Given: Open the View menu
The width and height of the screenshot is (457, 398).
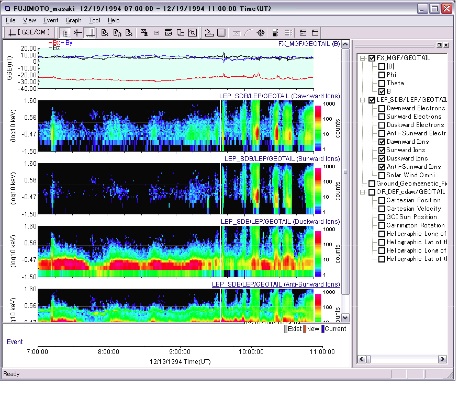Looking at the screenshot, I should pos(29,20).
